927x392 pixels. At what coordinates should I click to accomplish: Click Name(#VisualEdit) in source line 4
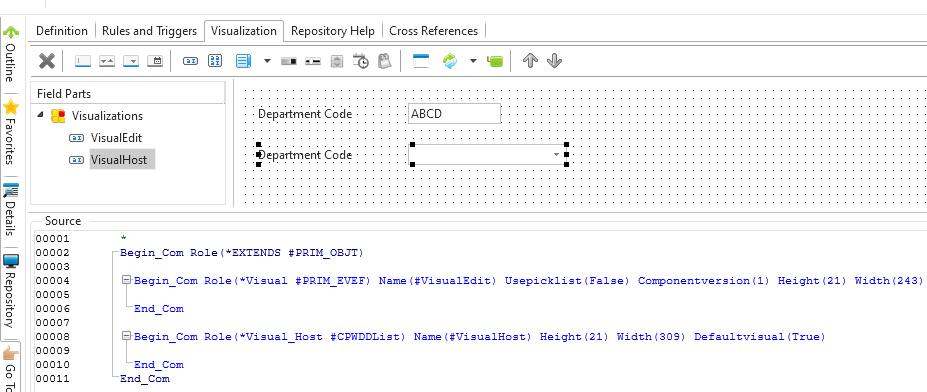pyautogui.click(x=438, y=281)
